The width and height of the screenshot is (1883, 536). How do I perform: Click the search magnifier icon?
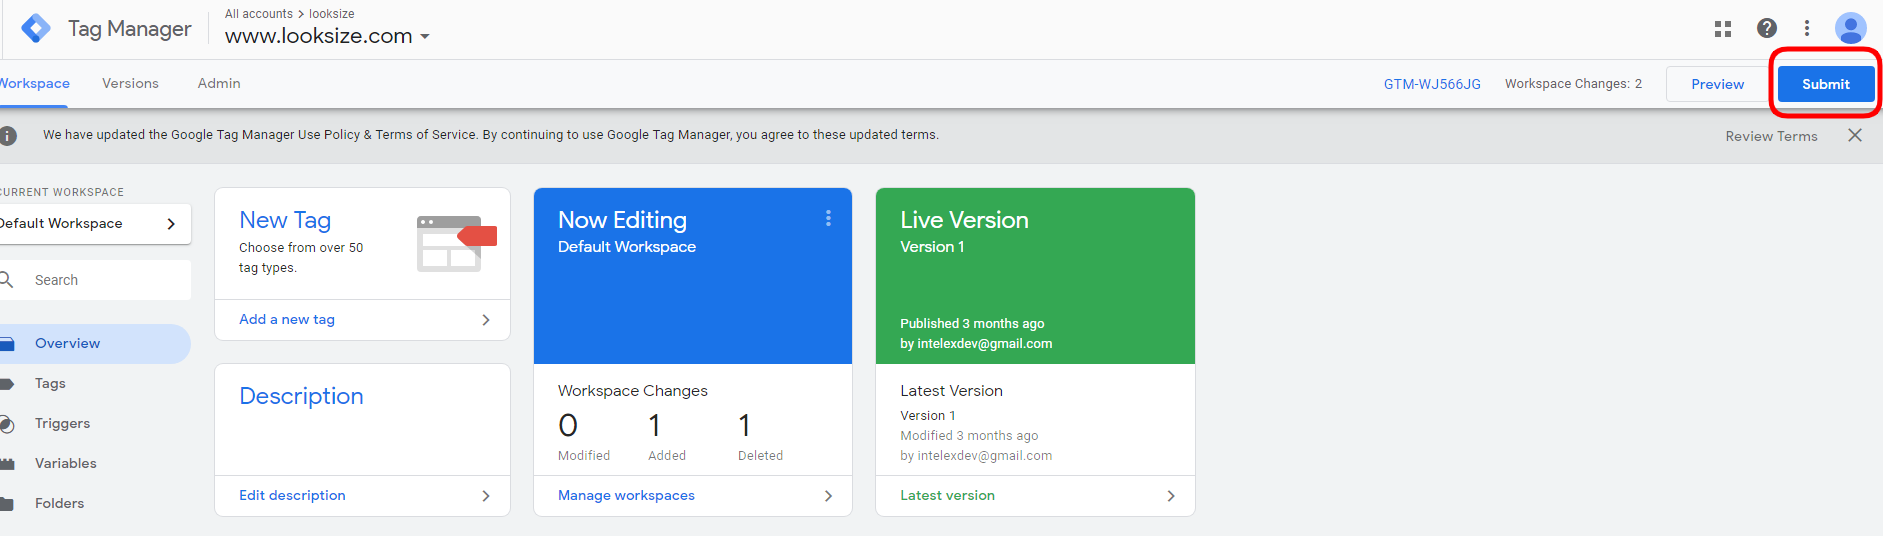[6, 280]
